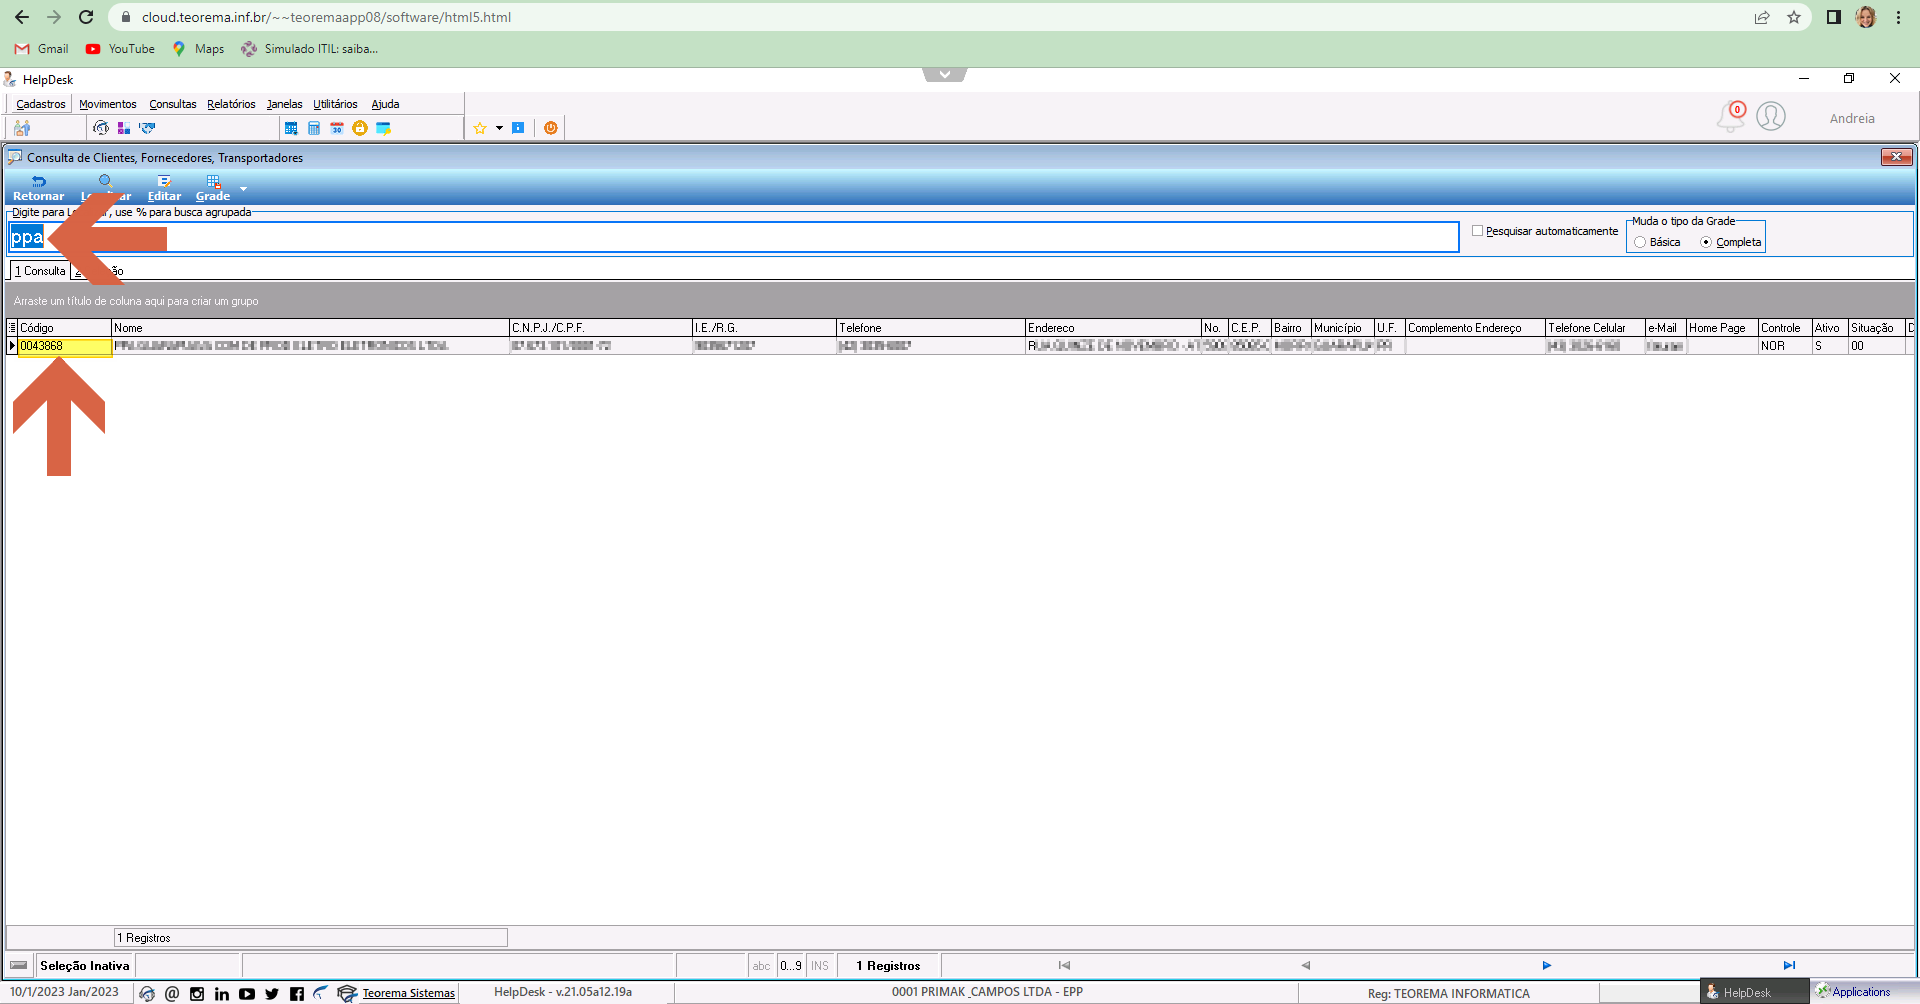This screenshot has height=1004, width=1920.
Task: Open the blue calendar grid icon
Action: point(291,128)
